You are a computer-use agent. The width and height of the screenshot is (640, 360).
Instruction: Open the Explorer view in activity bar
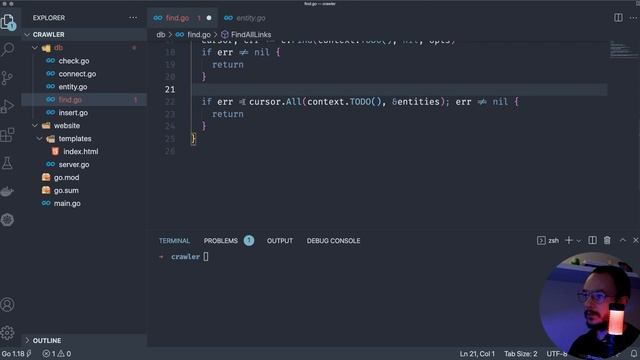pyautogui.click(x=8, y=22)
